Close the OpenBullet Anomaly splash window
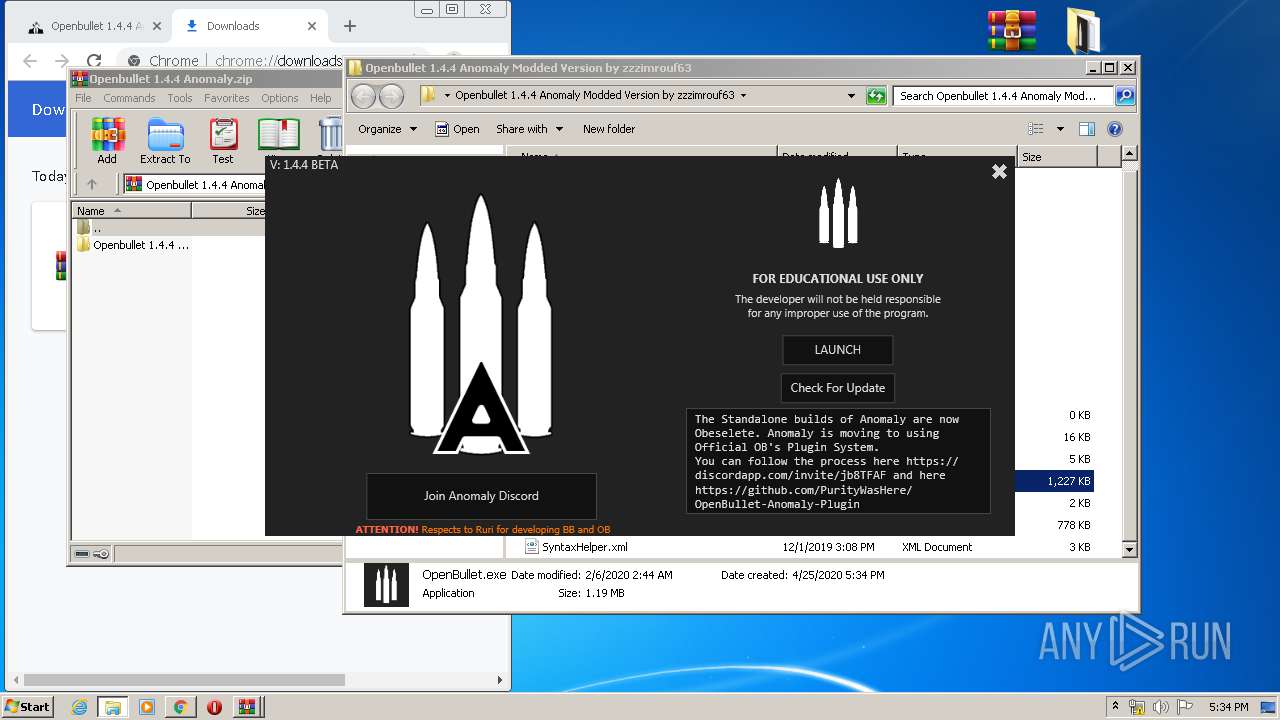Screen dimensions: 1280x720 pyautogui.click(x=999, y=172)
